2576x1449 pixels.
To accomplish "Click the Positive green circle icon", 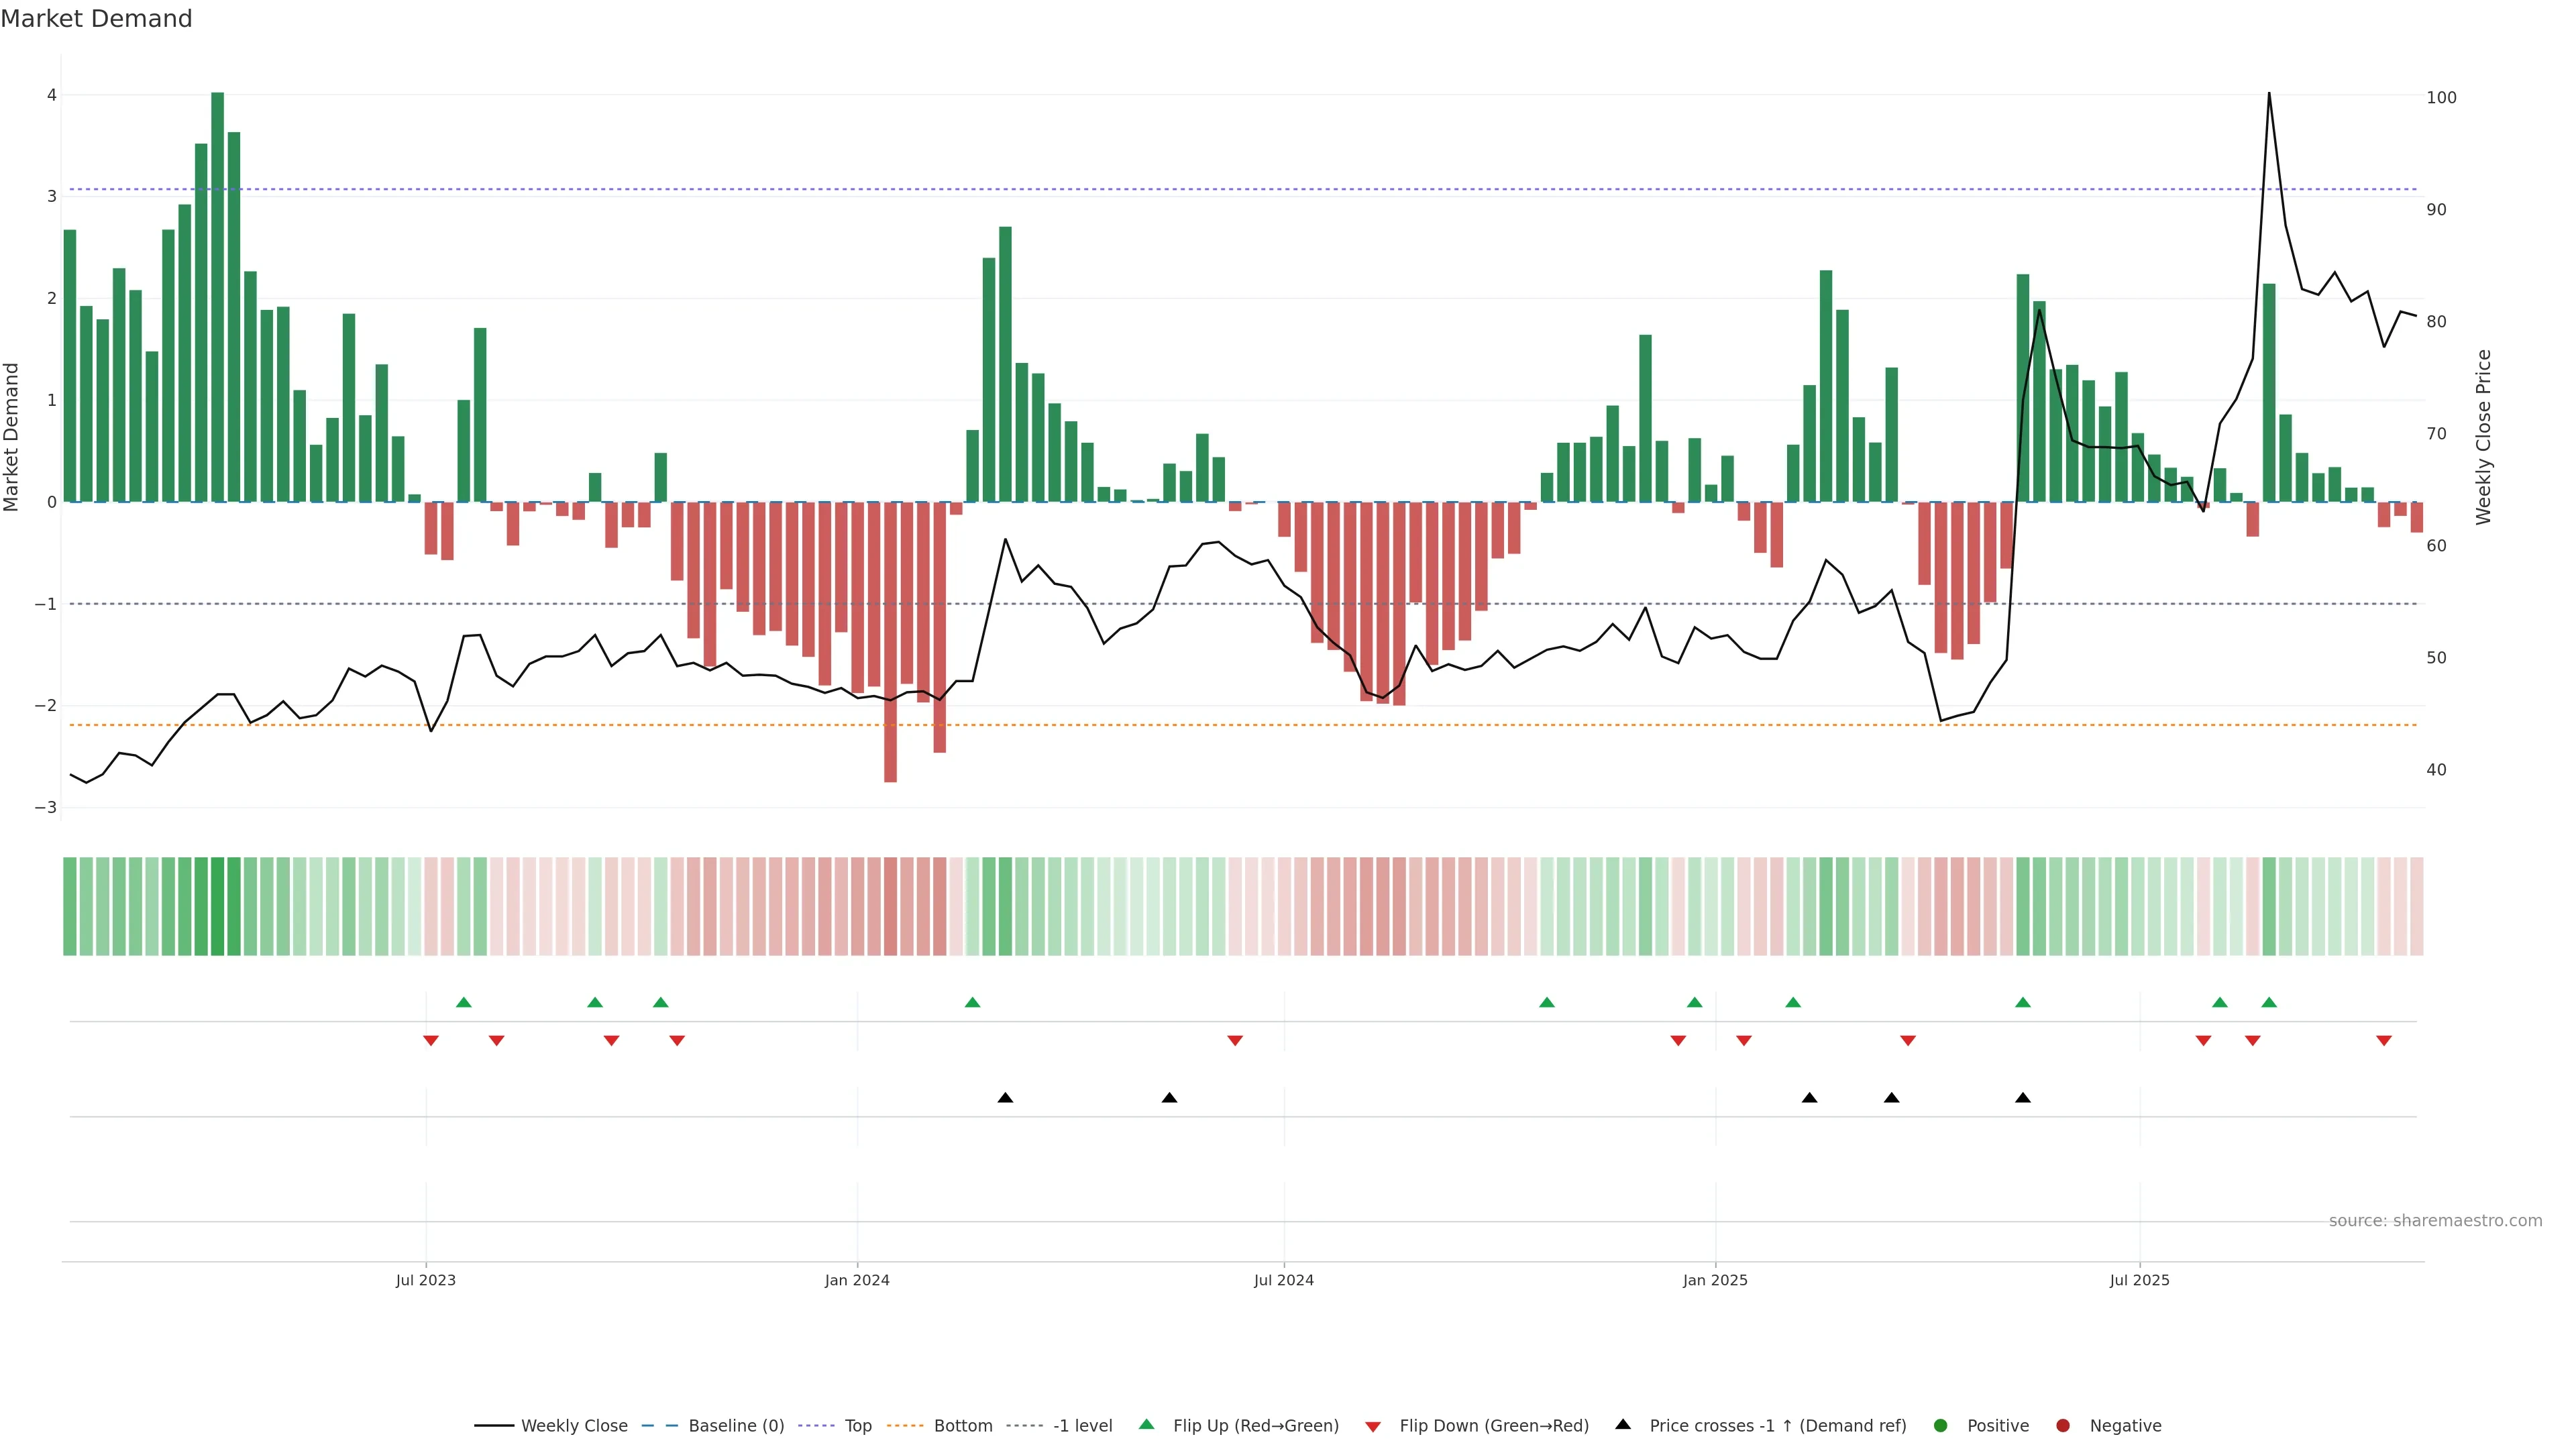I will click(x=1941, y=1425).
